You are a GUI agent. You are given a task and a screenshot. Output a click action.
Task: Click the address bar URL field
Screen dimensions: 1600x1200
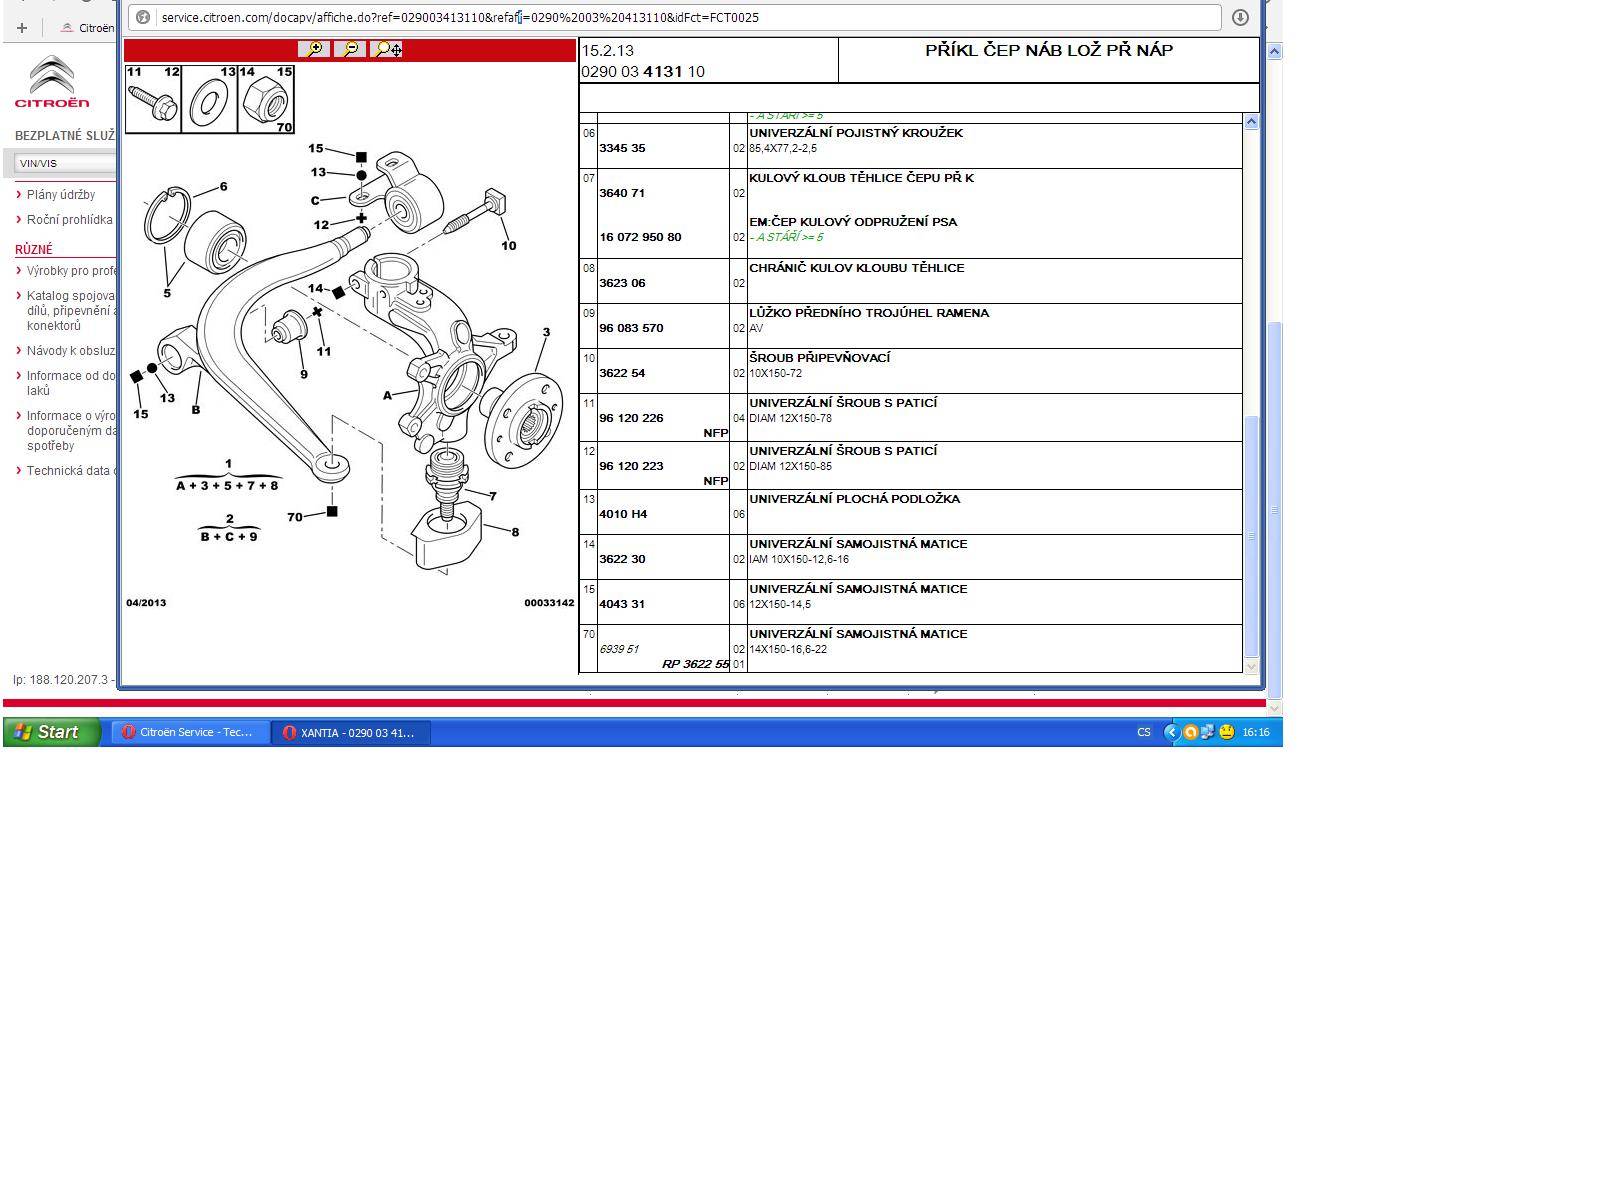click(675, 17)
